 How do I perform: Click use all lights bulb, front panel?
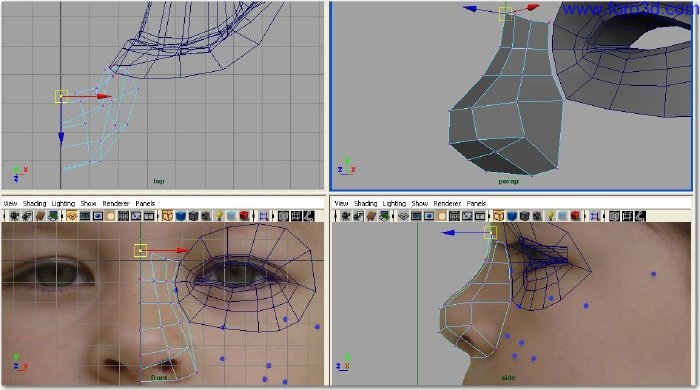(219, 216)
